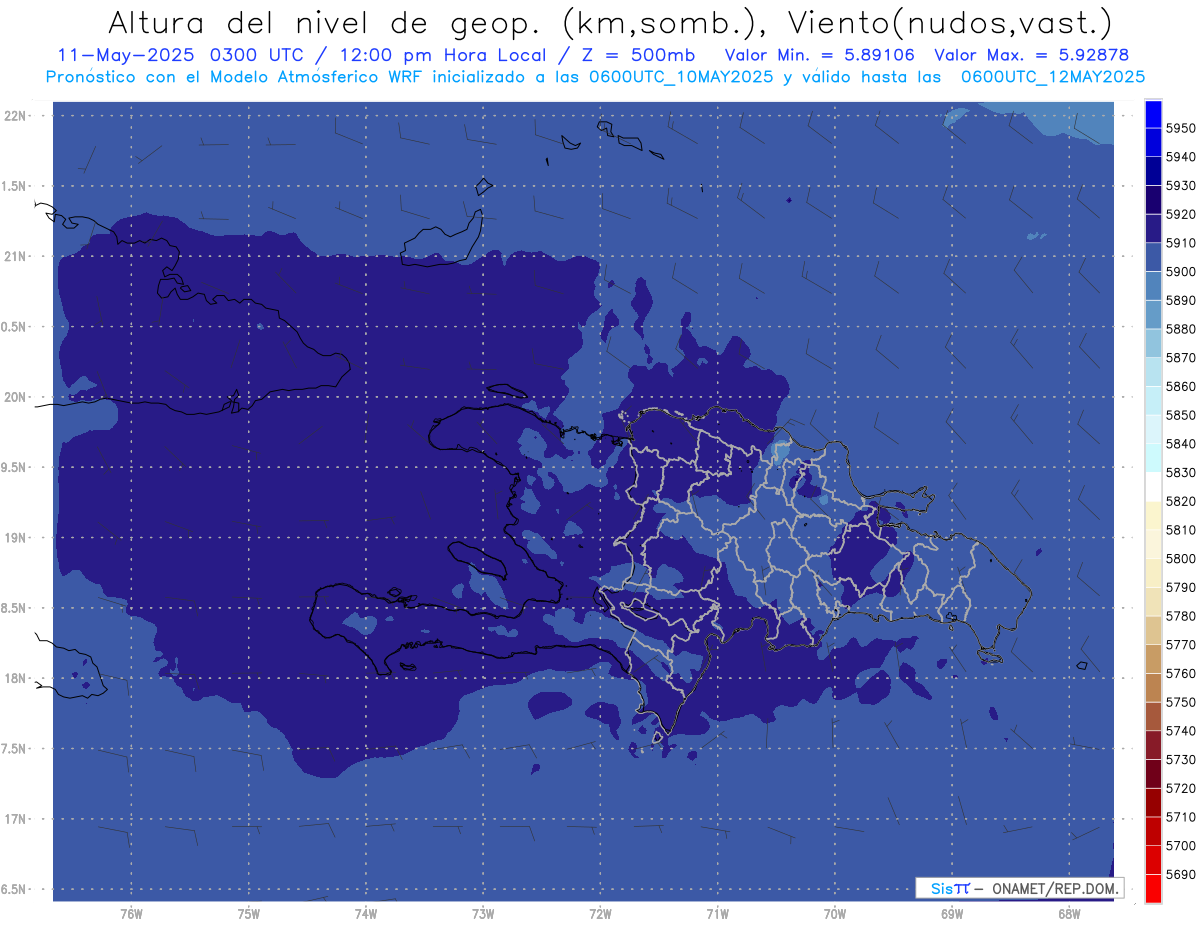The image size is (1200, 927).
Task: Click the '22N' latitude label
Action: (x=15, y=115)
